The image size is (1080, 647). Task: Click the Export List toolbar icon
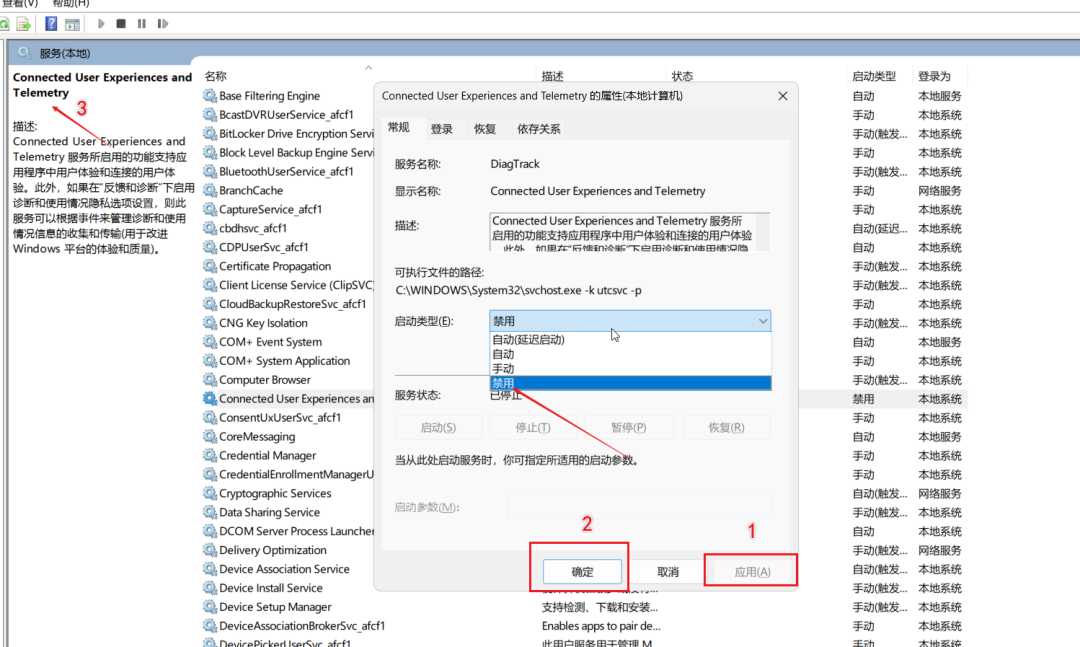23,23
